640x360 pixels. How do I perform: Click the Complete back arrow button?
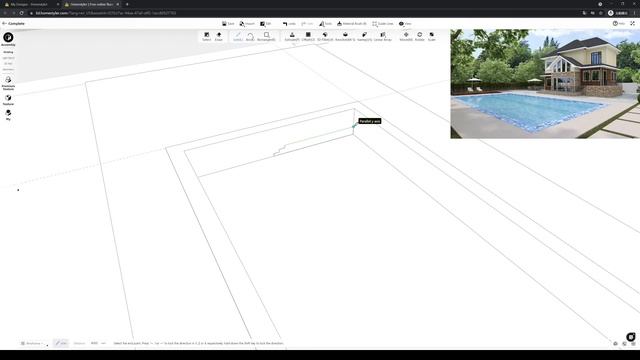(x=13, y=24)
